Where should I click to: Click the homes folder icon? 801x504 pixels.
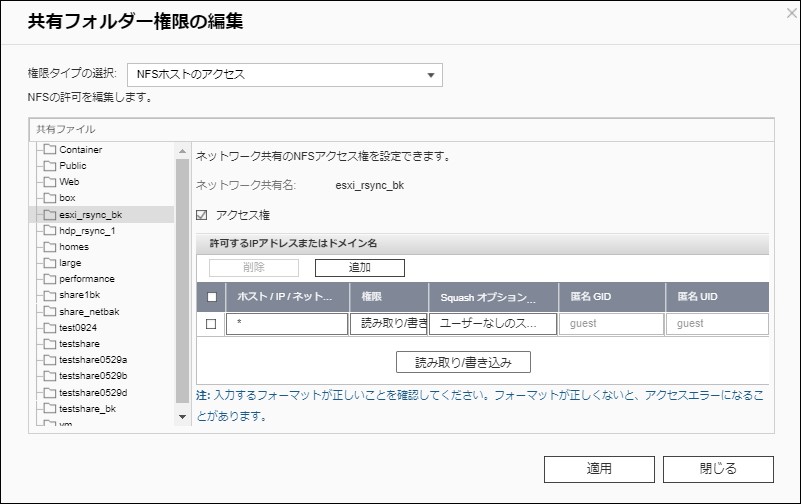point(50,247)
